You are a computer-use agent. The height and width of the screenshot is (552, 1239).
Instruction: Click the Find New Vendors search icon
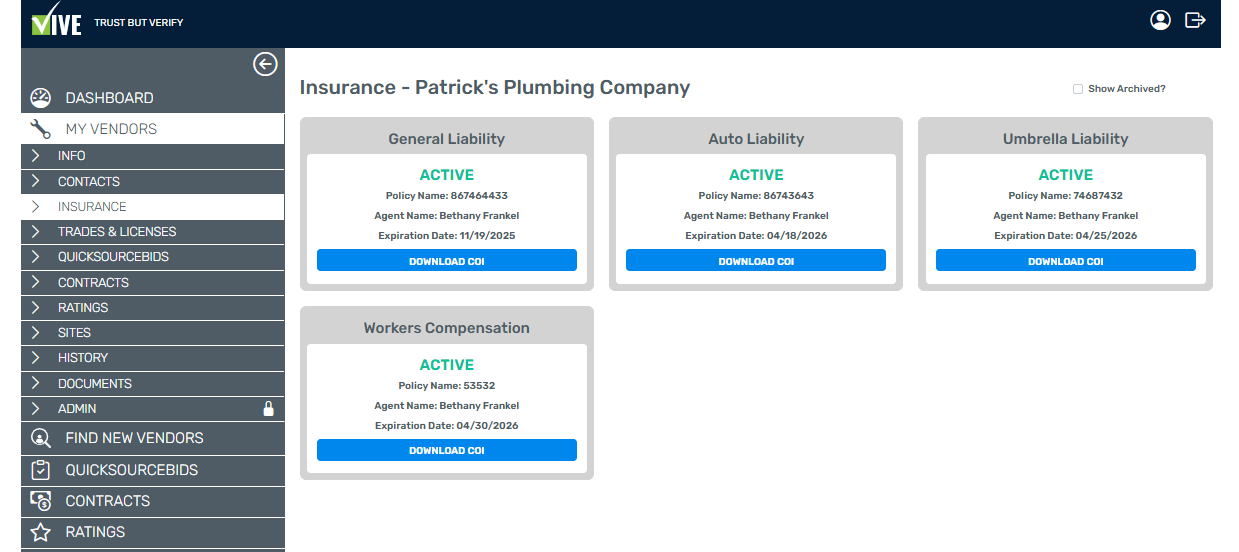(x=40, y=438)
